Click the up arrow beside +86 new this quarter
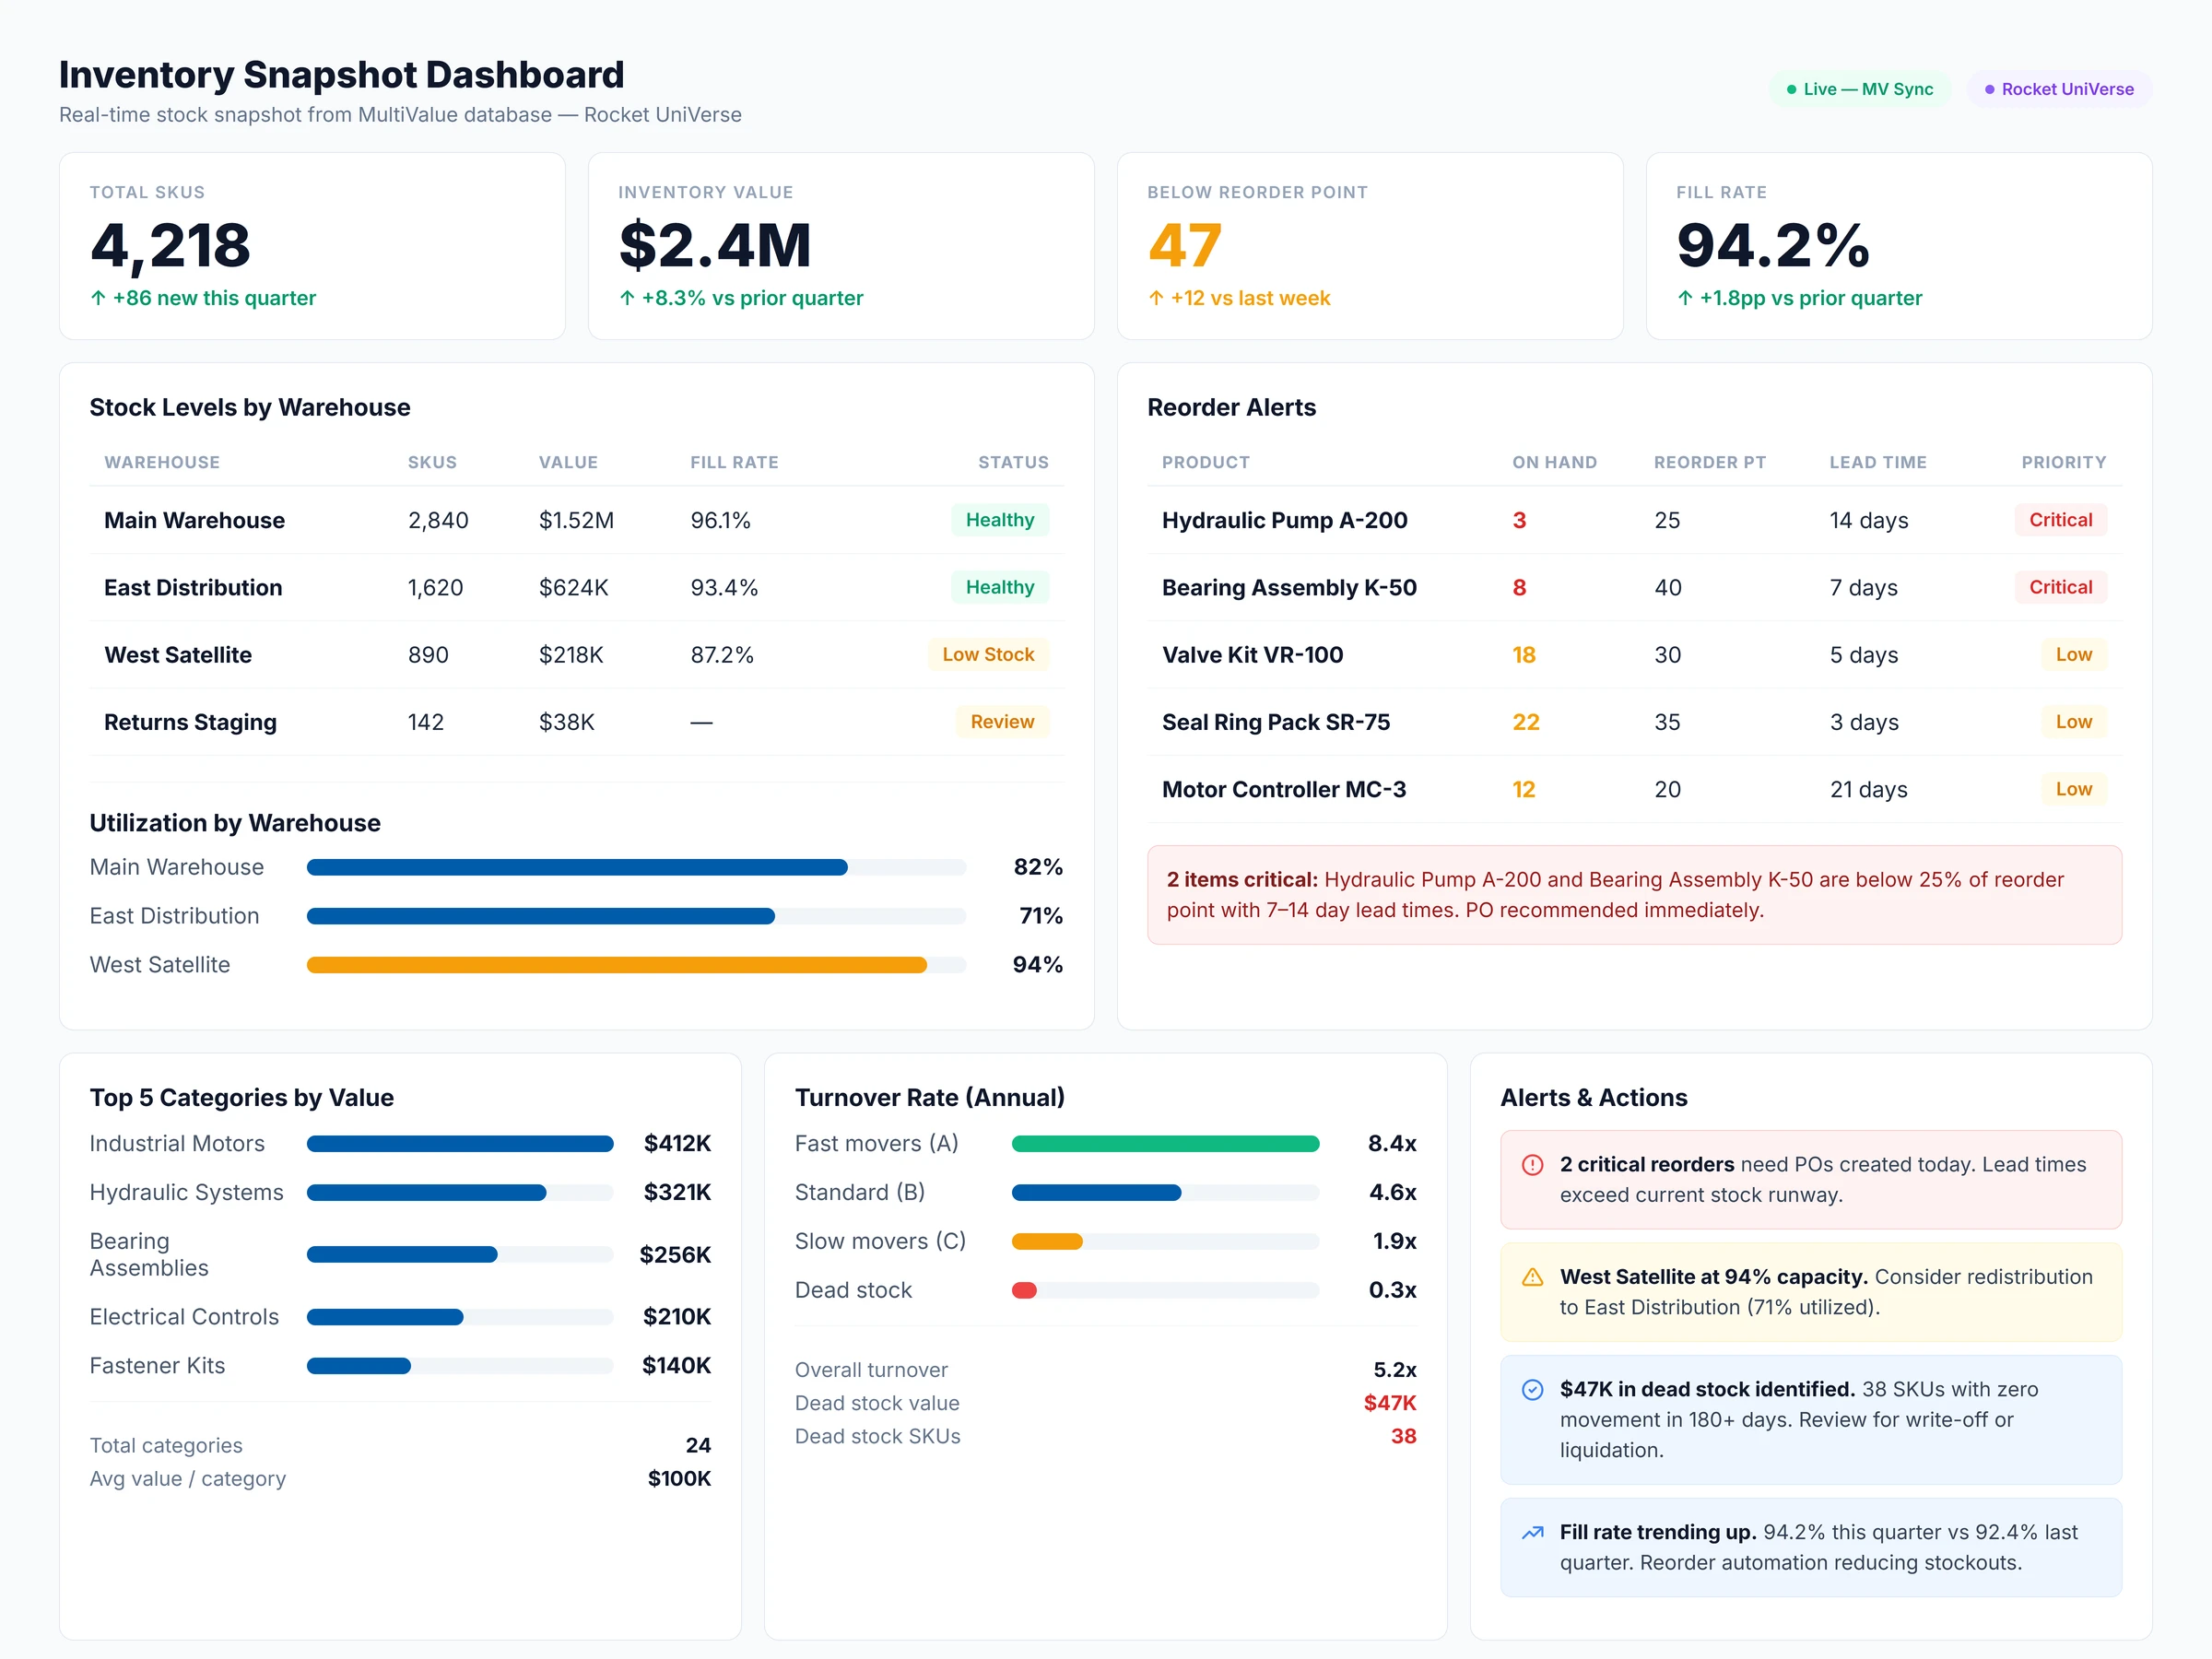This screenshot has height=1659, width=2212. (97, 298)
